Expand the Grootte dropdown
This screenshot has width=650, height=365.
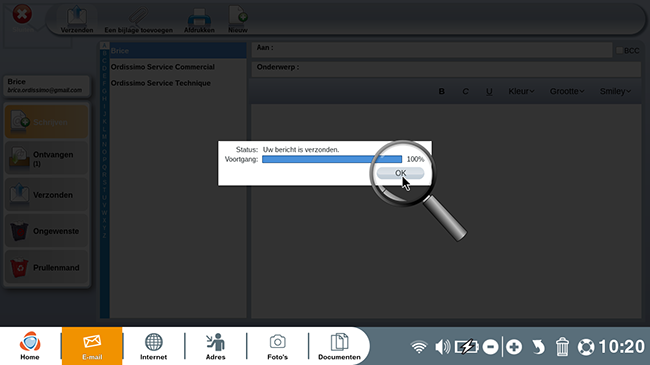click(567, 91)
